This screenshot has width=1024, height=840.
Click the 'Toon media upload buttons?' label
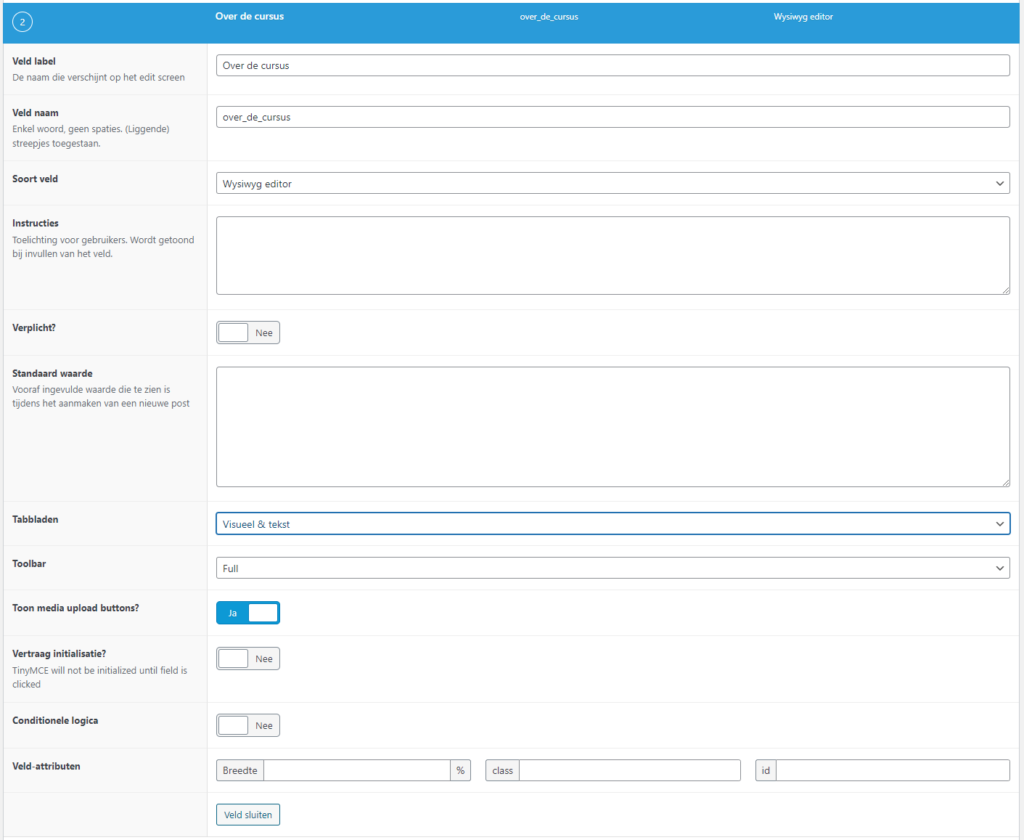tap(76, 607)
